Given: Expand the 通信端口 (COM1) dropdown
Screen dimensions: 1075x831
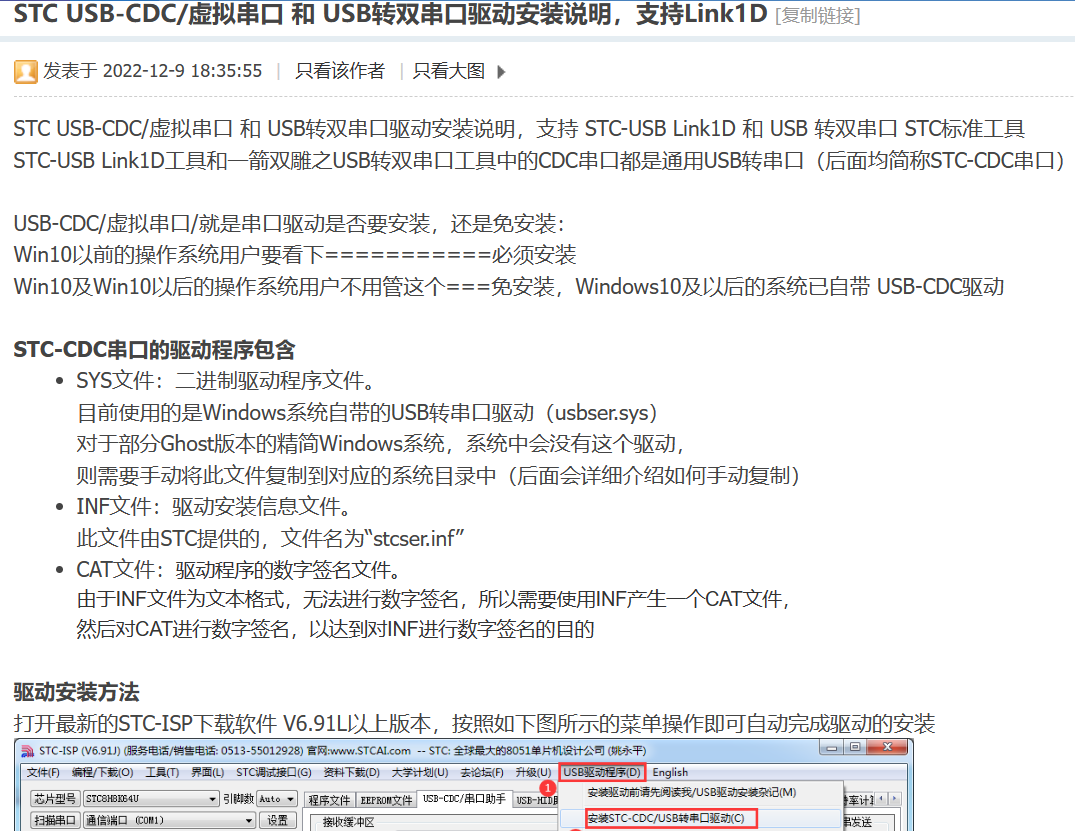Looking at the screenshot, I should (x=248, y=820).
